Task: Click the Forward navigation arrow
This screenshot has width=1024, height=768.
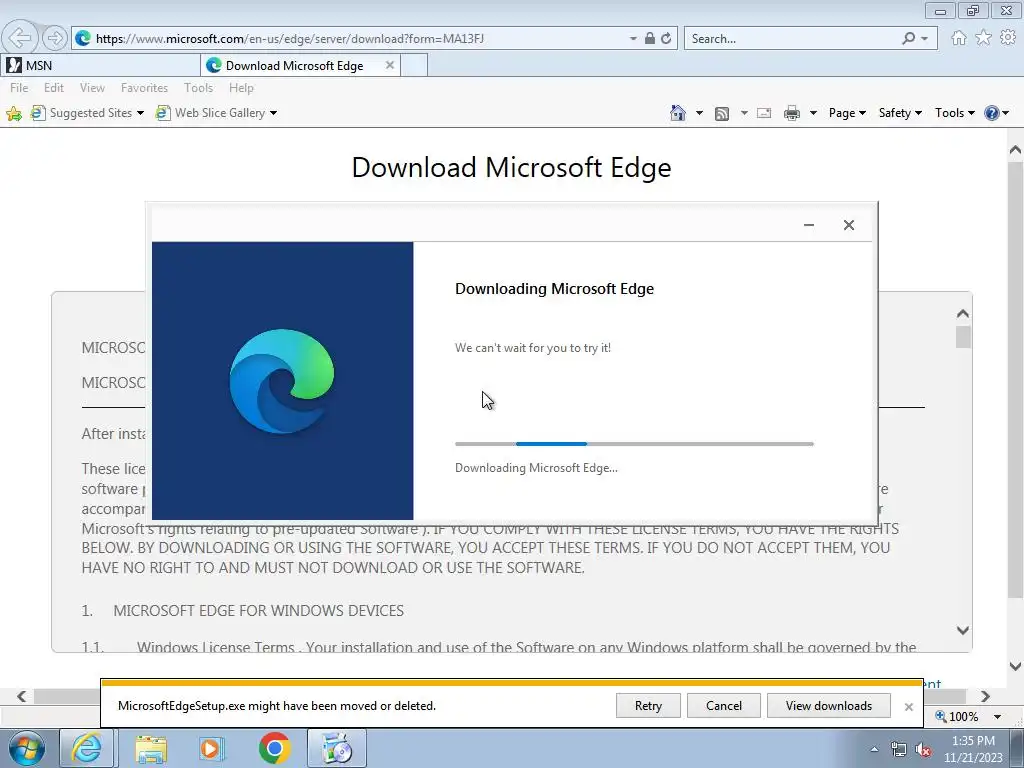Action: click(x=55, y=38)
